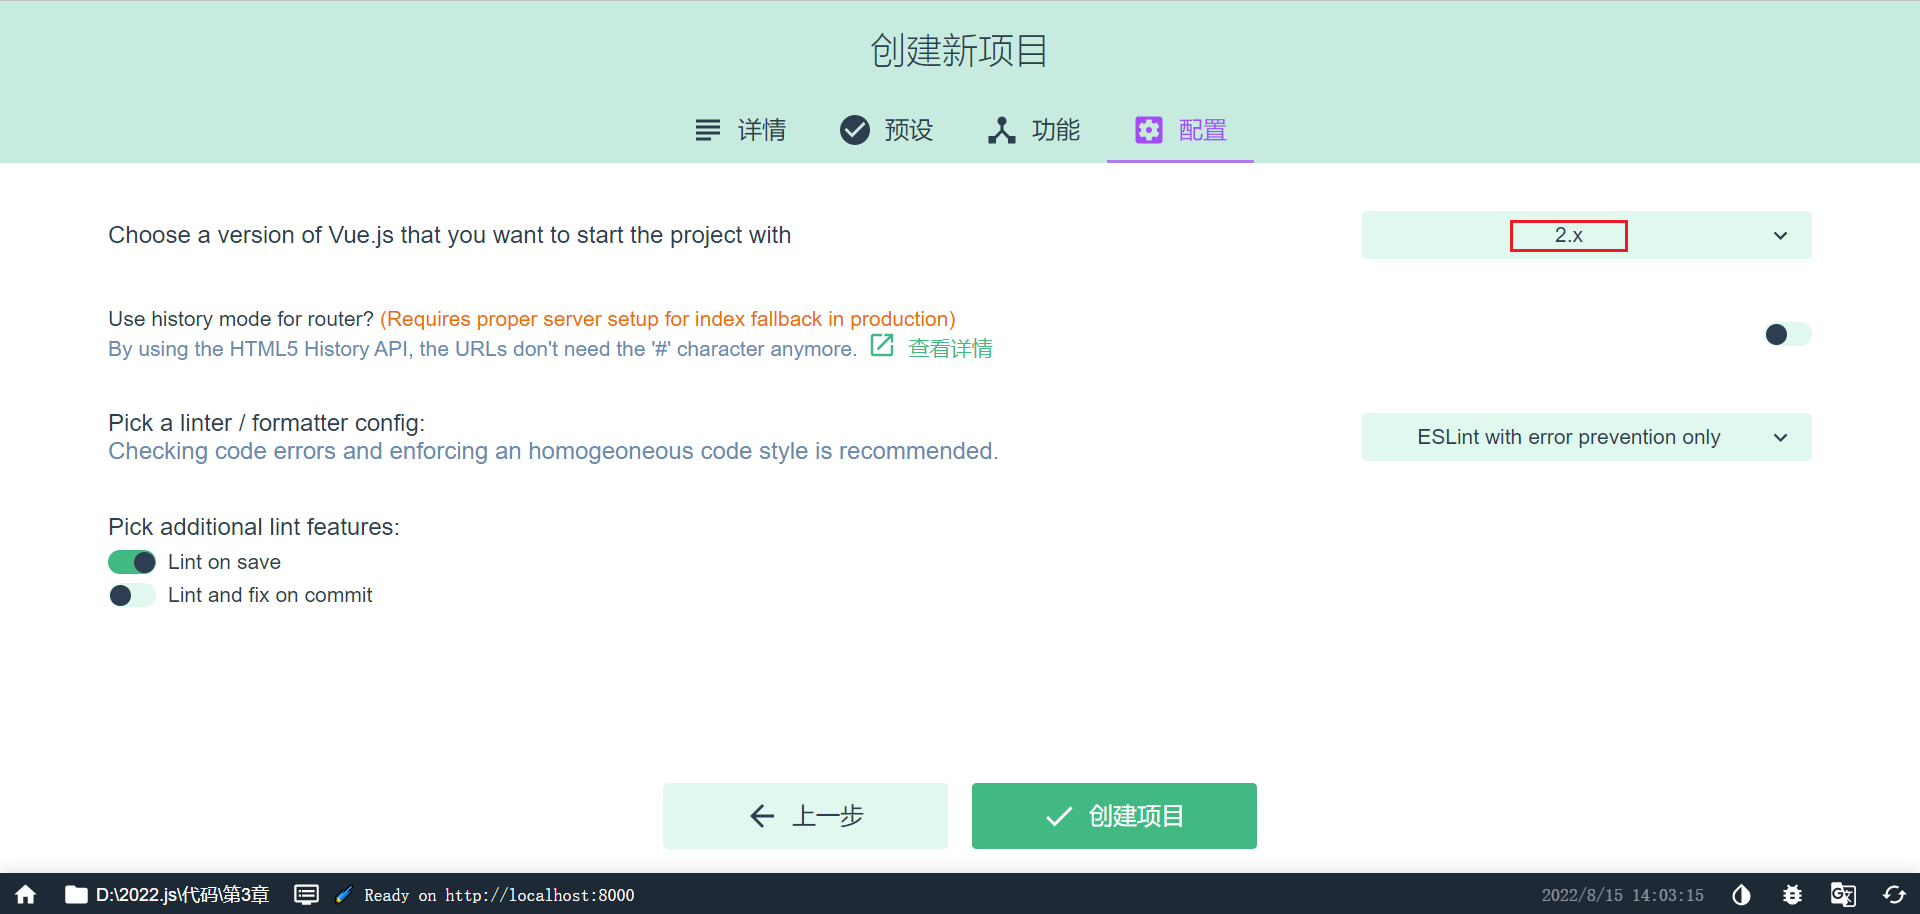Click the 2022/8/15 14:03:15 timestamp
The height and width of the screenshot is (914, 1920).
(x=1622, y=895)
